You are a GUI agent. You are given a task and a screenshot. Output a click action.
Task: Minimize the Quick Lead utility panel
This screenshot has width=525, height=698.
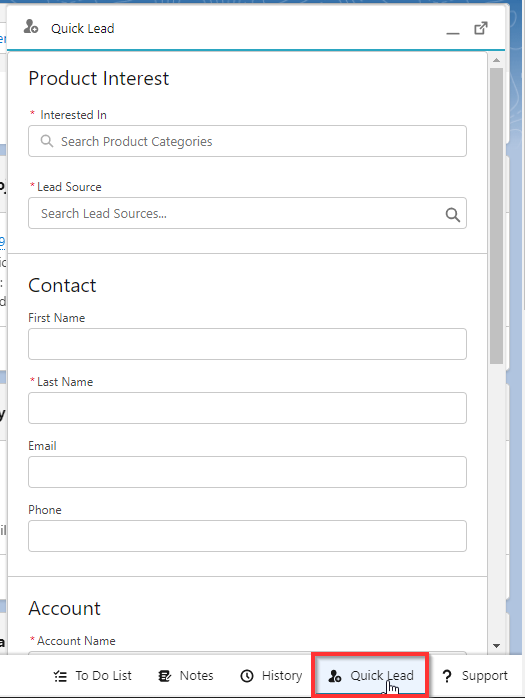click(x=453, y=29)
